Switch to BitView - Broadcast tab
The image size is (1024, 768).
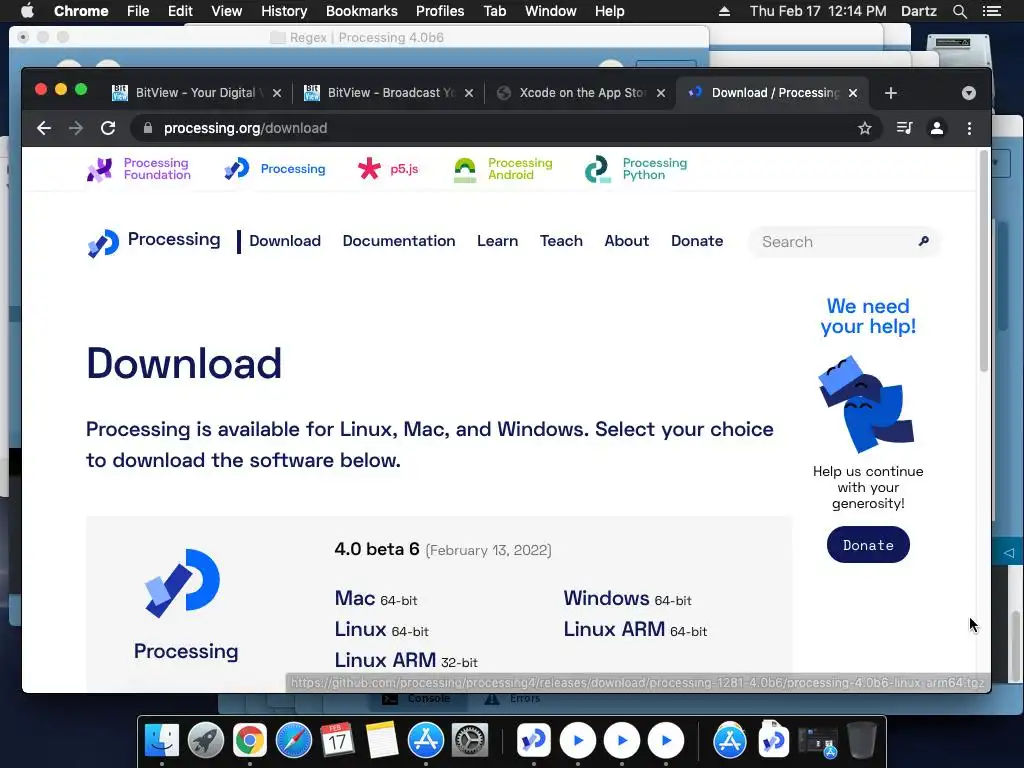tap(389, 93)
